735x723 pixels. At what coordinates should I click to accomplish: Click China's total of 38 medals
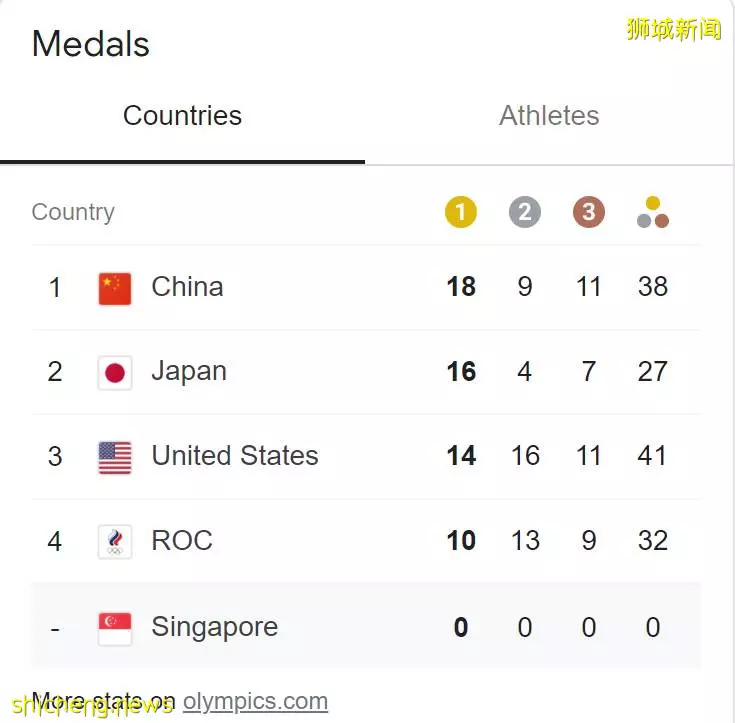coord(652,286)
